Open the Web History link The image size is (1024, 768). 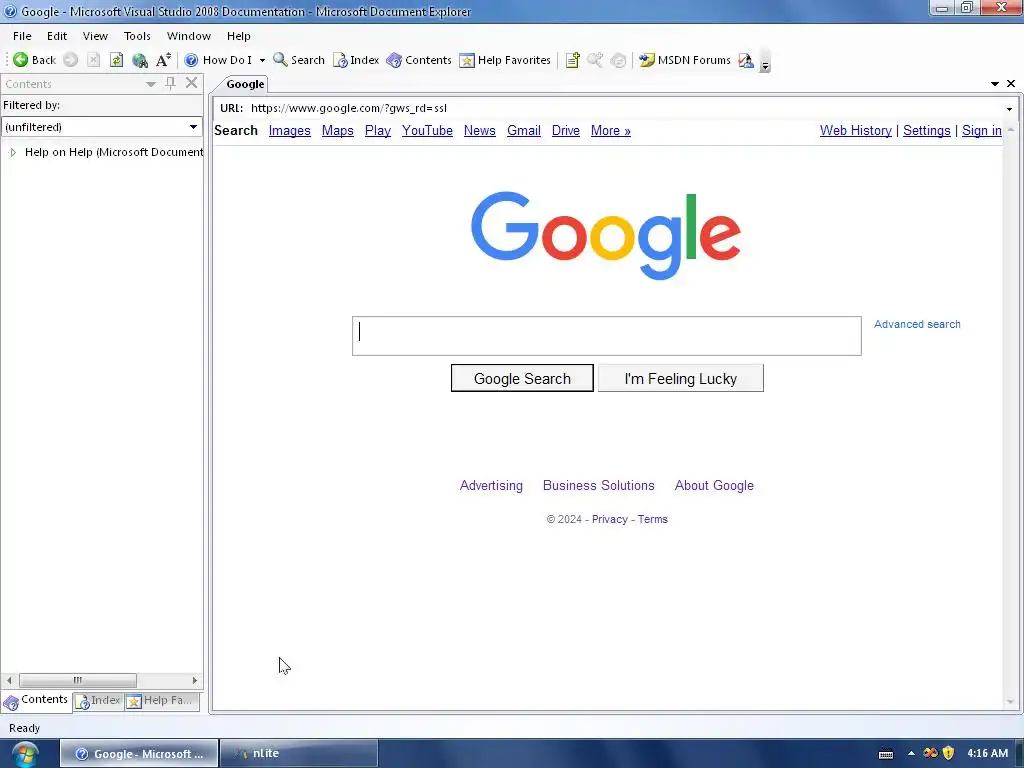856,131
